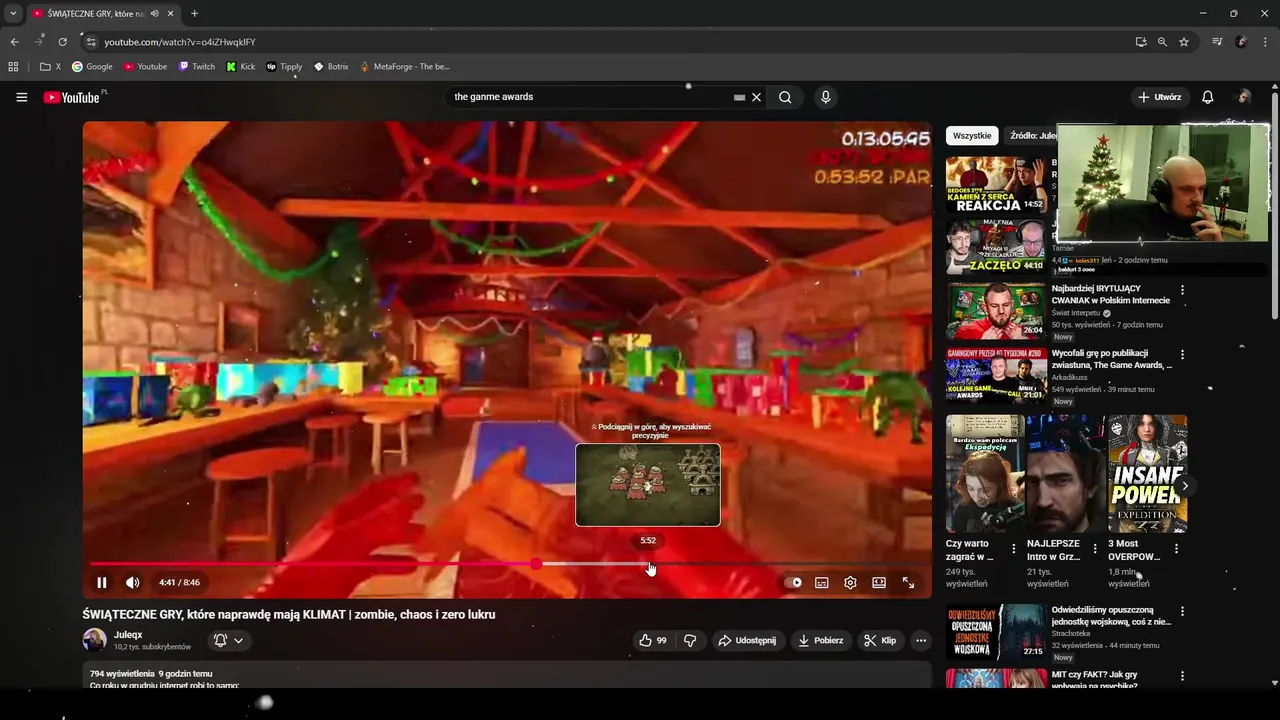Open media control icon in Chrome toolbar
Screen dimensions: 1280x720
(1217, 42)
